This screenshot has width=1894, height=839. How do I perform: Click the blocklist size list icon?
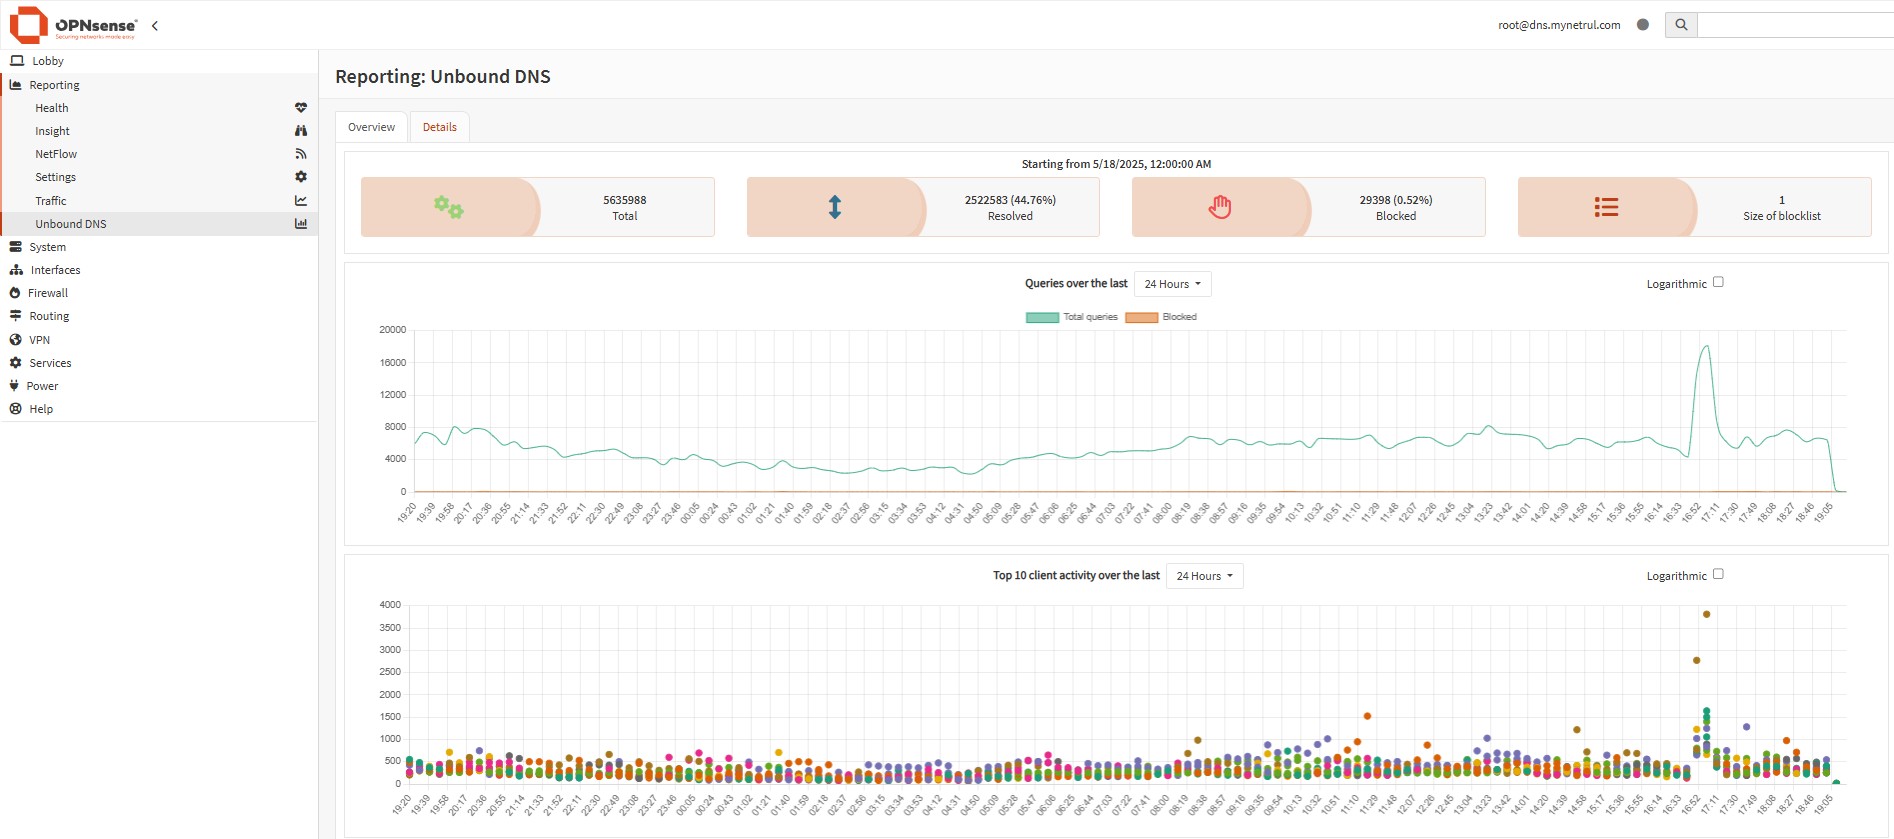coord(1606,207)
